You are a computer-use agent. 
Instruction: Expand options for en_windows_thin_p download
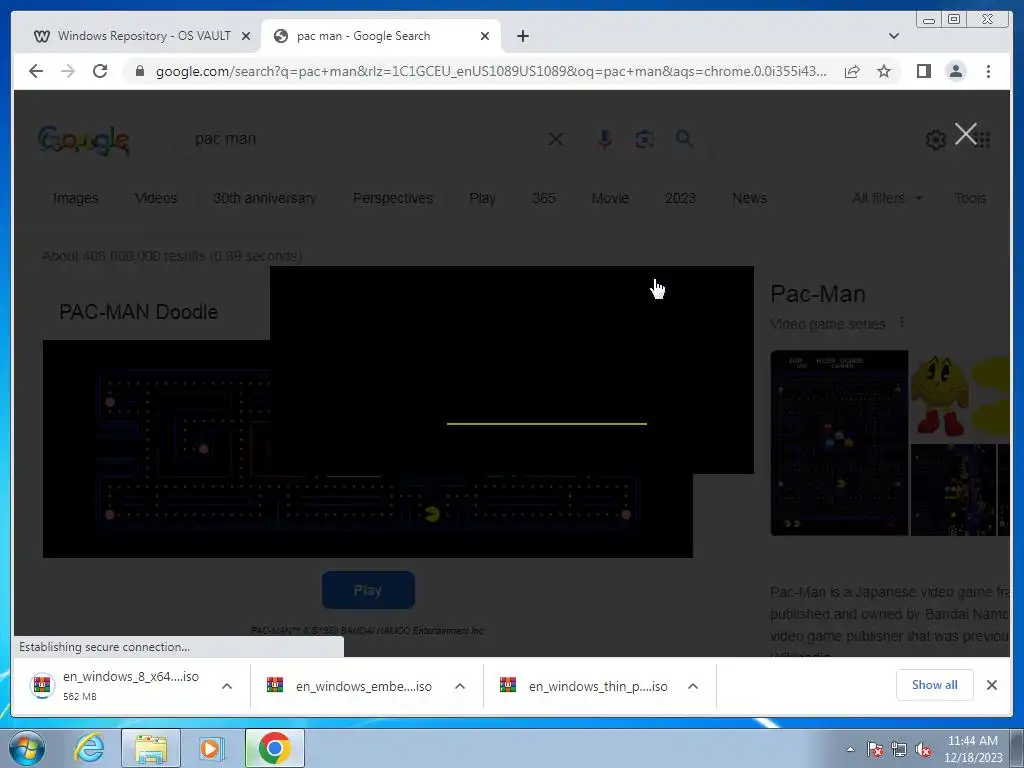pos(693,686)
